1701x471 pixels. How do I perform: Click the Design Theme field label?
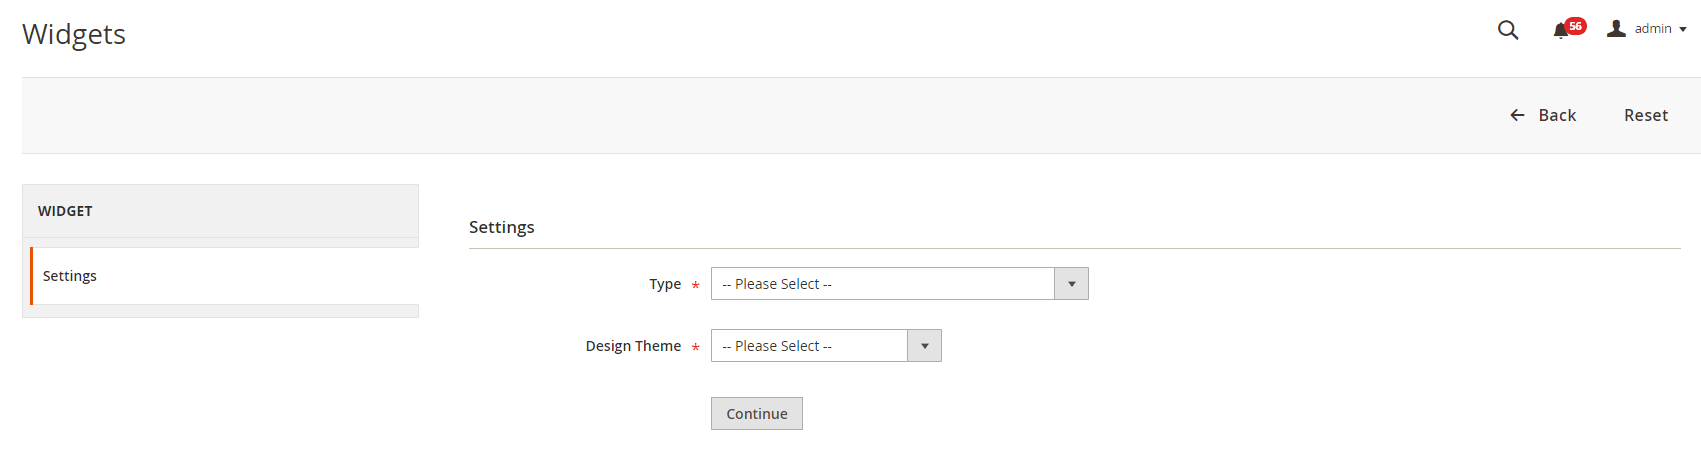click(x=633, y=346)
